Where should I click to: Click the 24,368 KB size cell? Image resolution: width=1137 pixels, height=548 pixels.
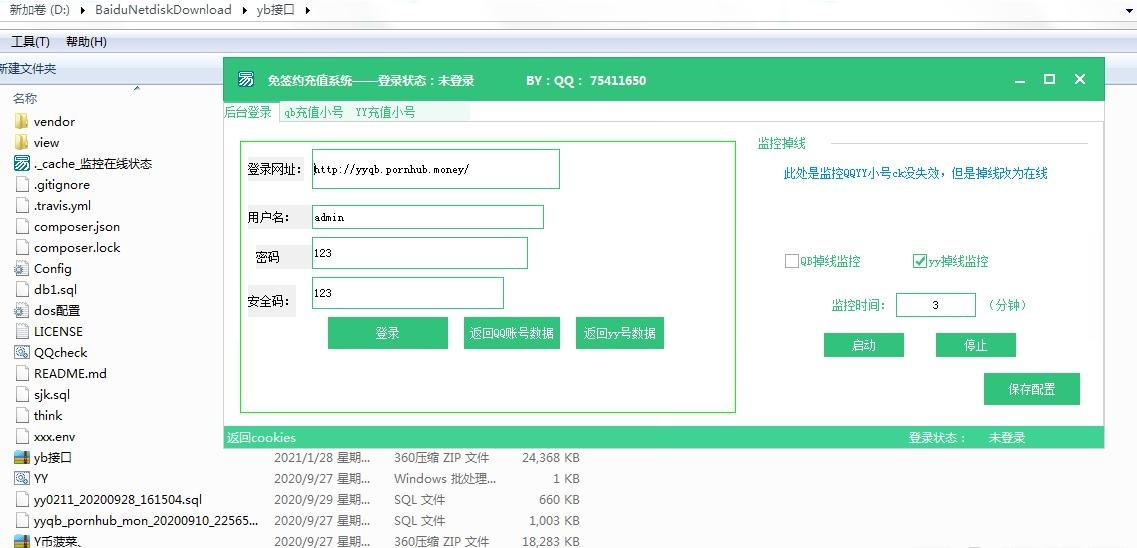pos(550,458)
